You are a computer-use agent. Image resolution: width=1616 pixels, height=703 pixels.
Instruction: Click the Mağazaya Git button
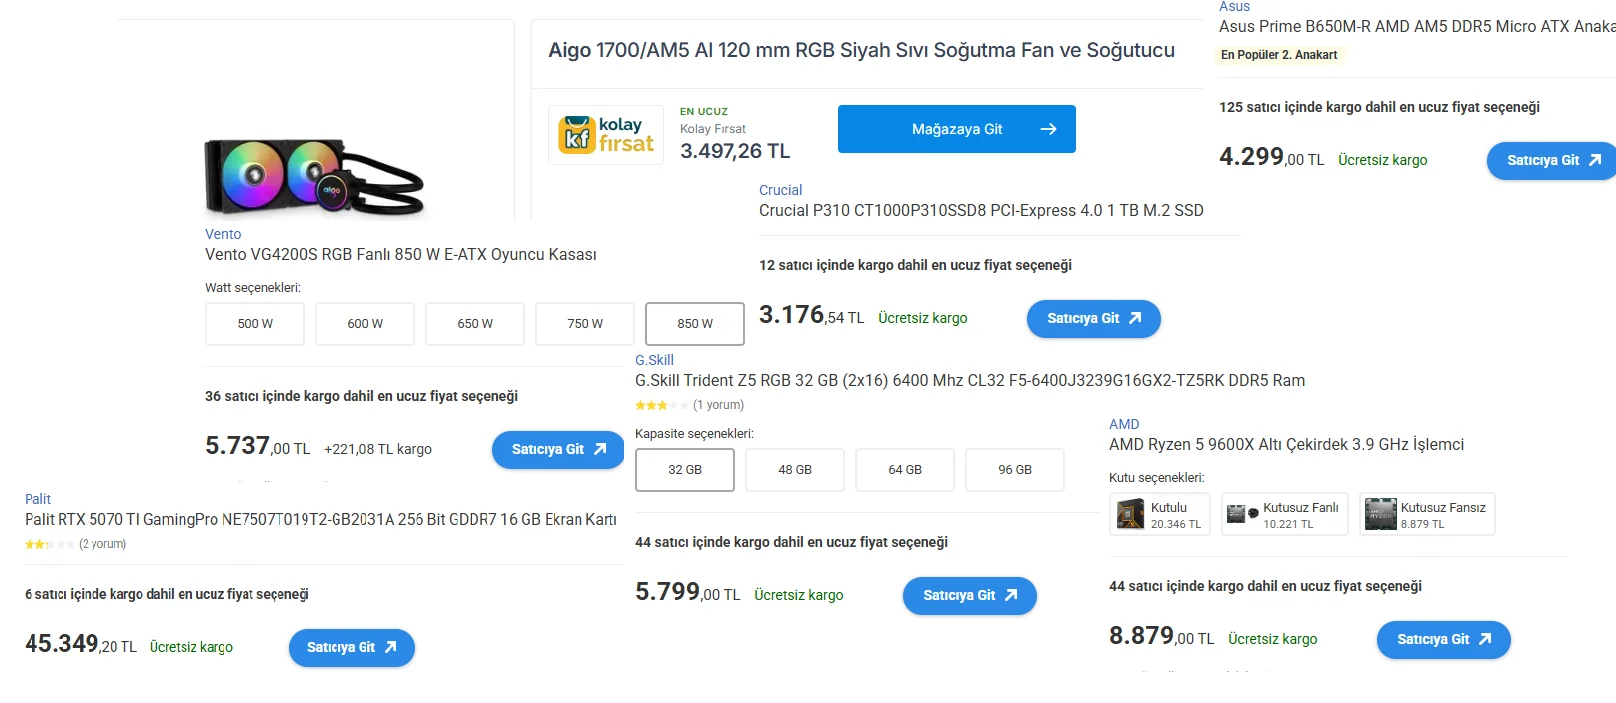pos(956,129)
